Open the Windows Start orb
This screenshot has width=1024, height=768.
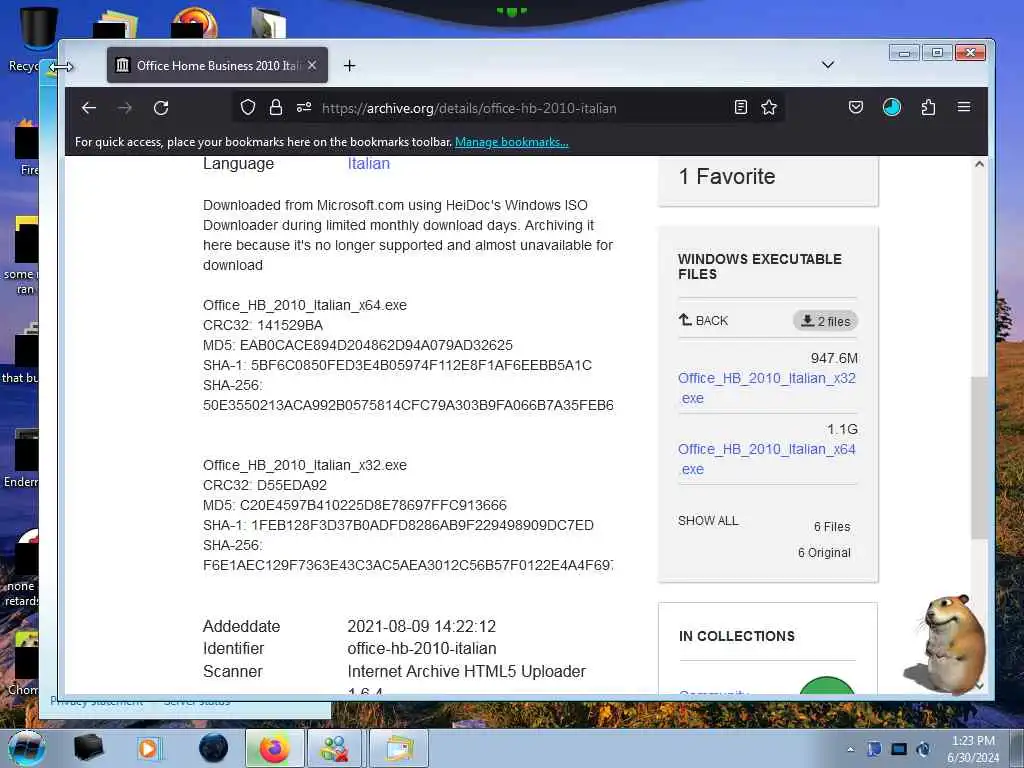(x=27, y=748)
